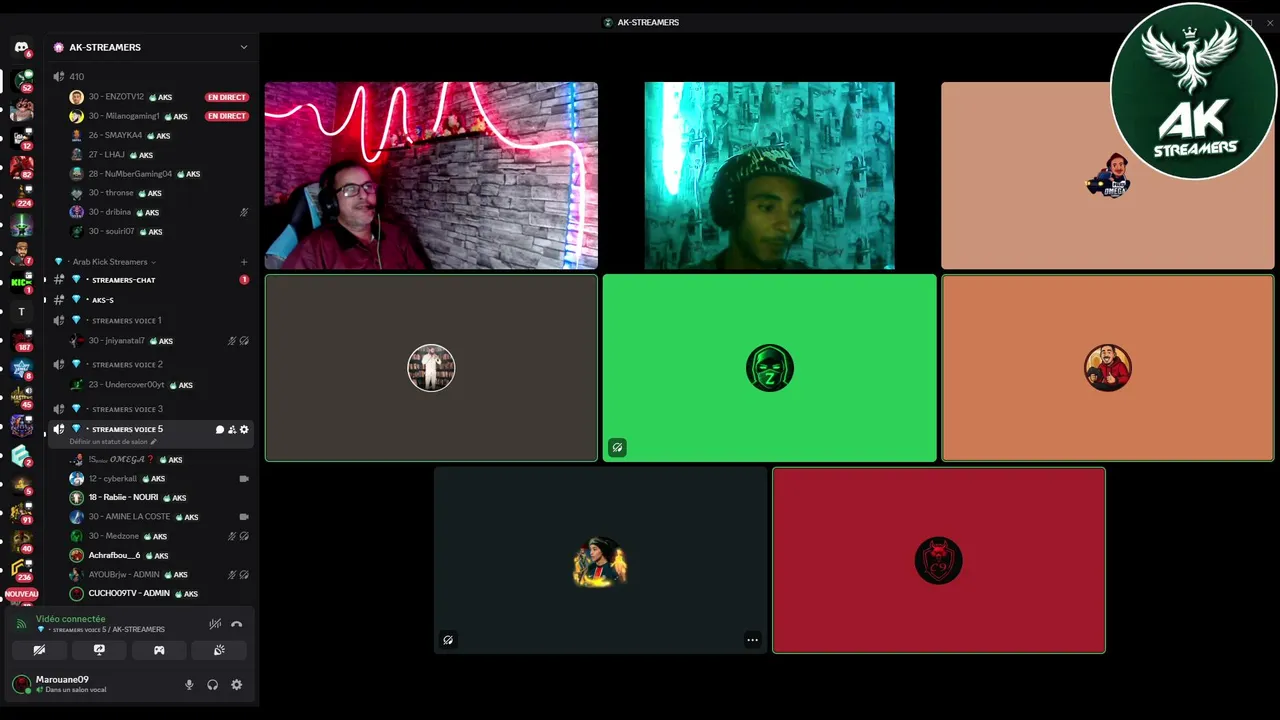
Task: Open Marouane09 user profile panel
Action: [70, 685]
